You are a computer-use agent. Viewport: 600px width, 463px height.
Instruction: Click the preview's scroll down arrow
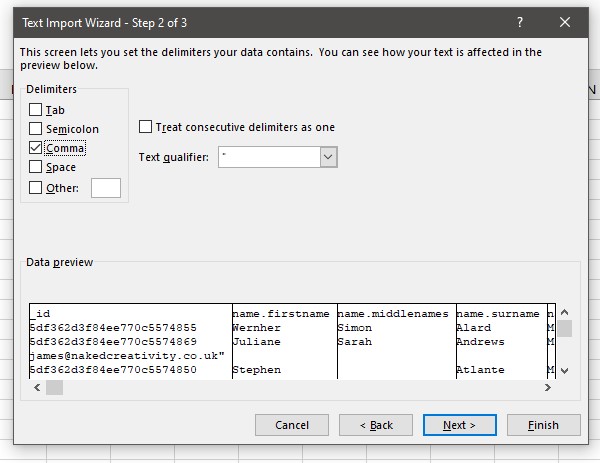coord(564,370)
